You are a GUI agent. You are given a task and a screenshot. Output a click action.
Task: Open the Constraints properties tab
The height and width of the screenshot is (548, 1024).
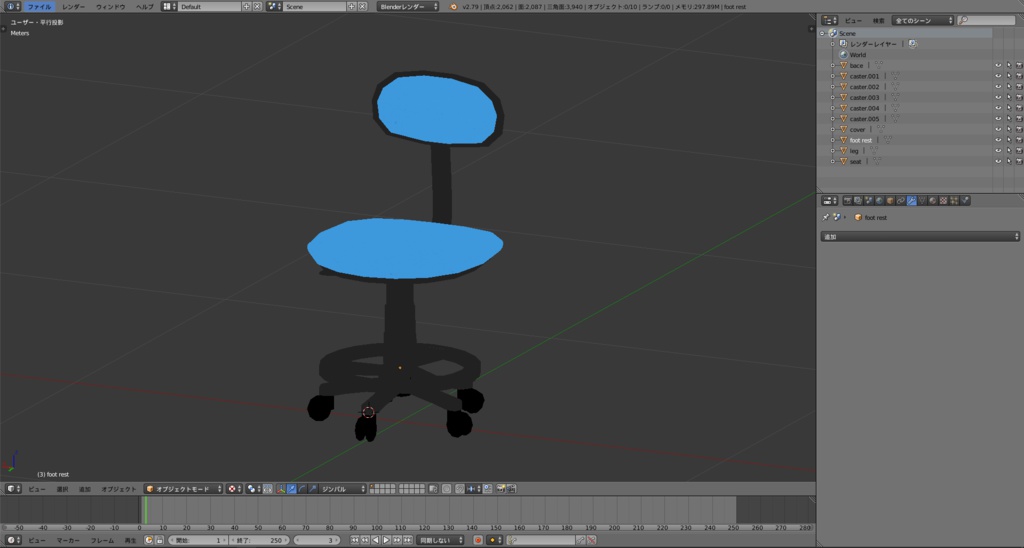click(x=901, y=201)
